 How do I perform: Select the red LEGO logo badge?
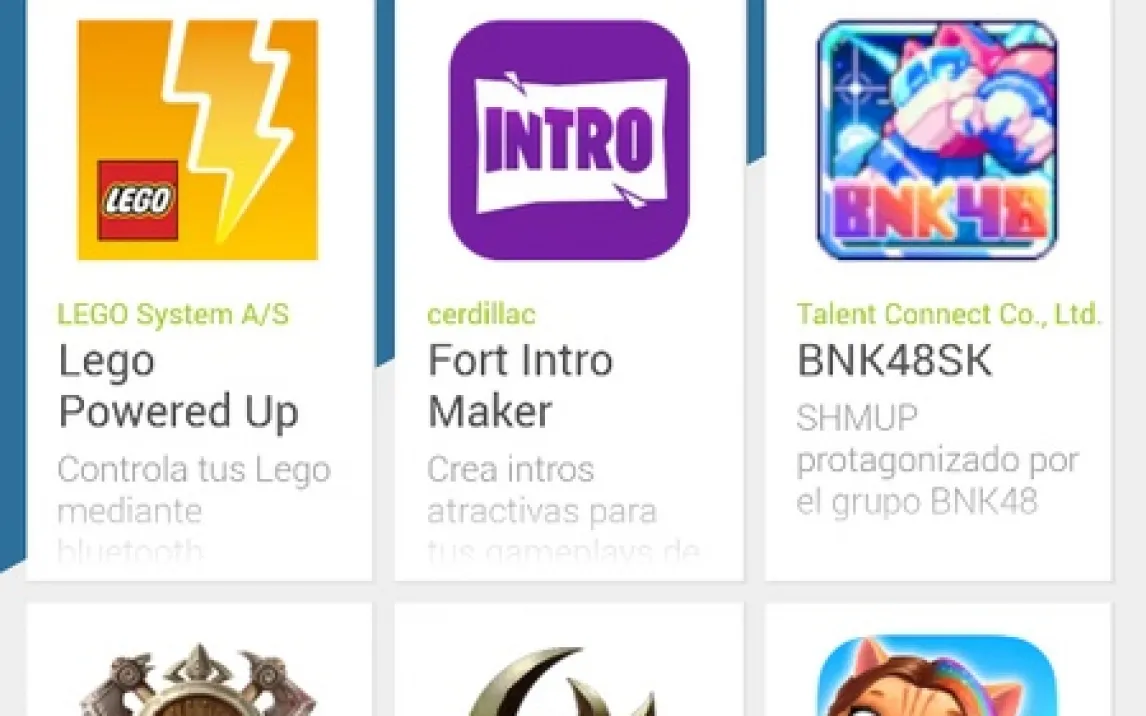[x=137, y=200]
